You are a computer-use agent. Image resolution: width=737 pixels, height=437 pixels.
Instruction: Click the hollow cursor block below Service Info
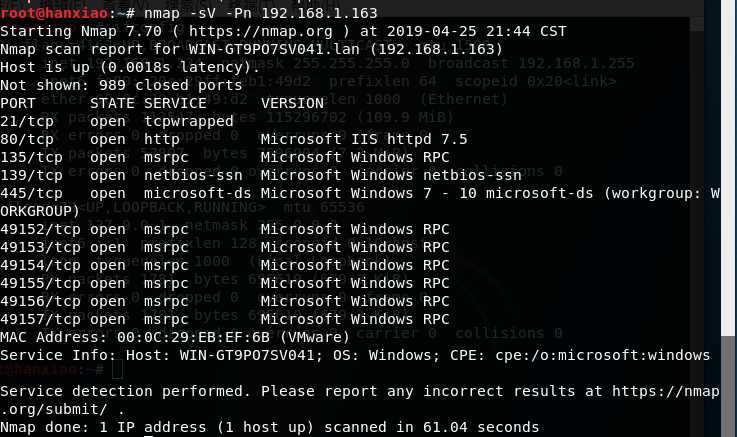tap(118, 370)
